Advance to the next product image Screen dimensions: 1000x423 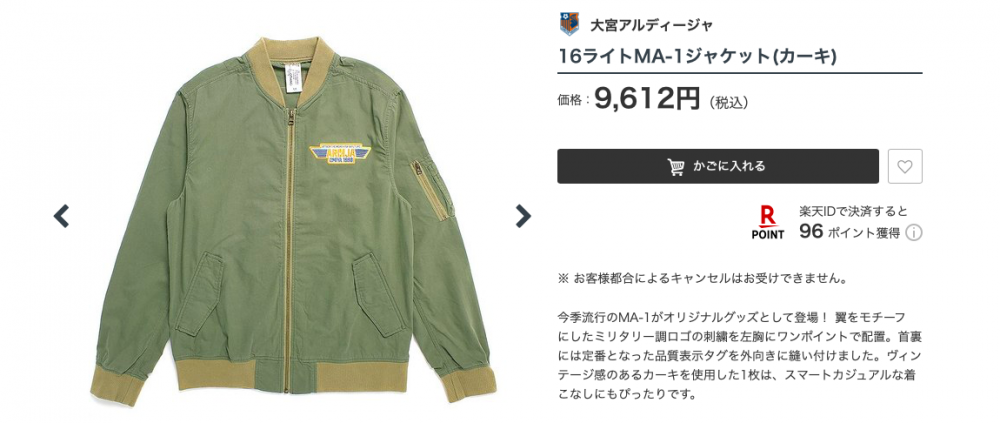[x=522, y=216]
